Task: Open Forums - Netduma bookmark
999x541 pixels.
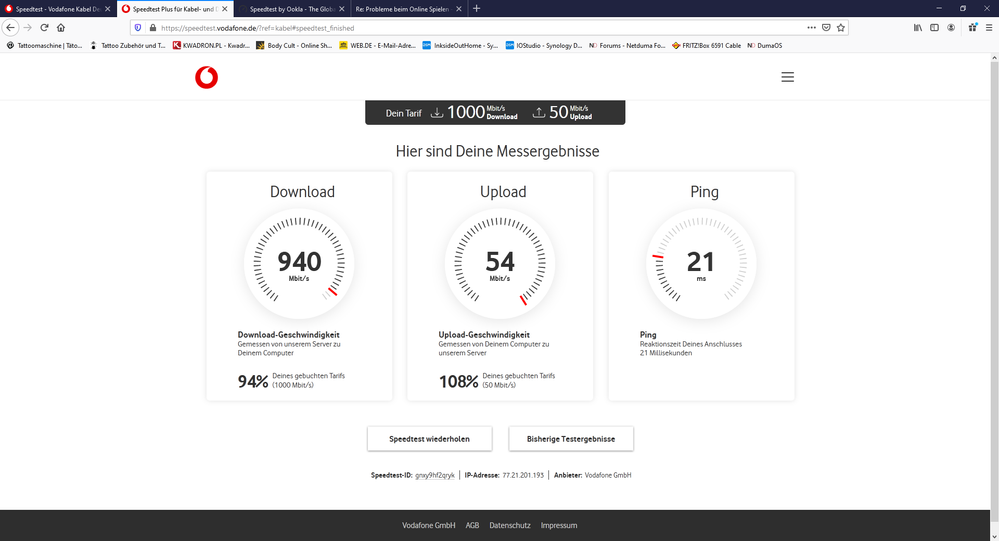Action: click(x=627, y=45)
